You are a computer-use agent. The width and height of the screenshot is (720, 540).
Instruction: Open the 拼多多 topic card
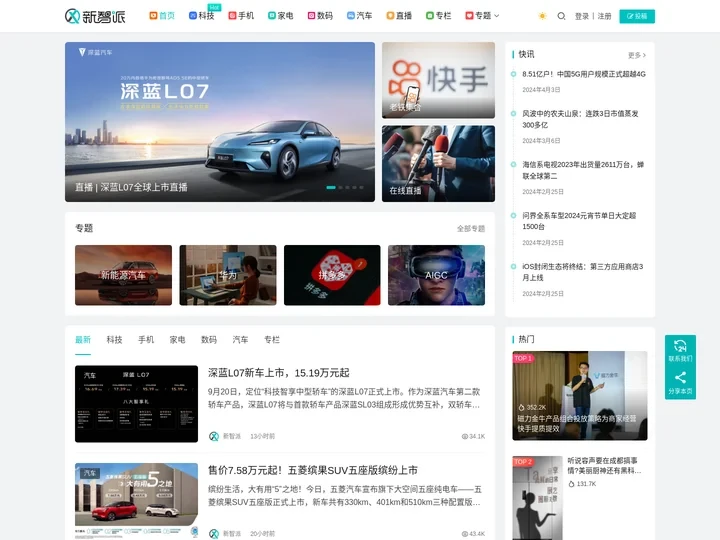coord(332,275)
